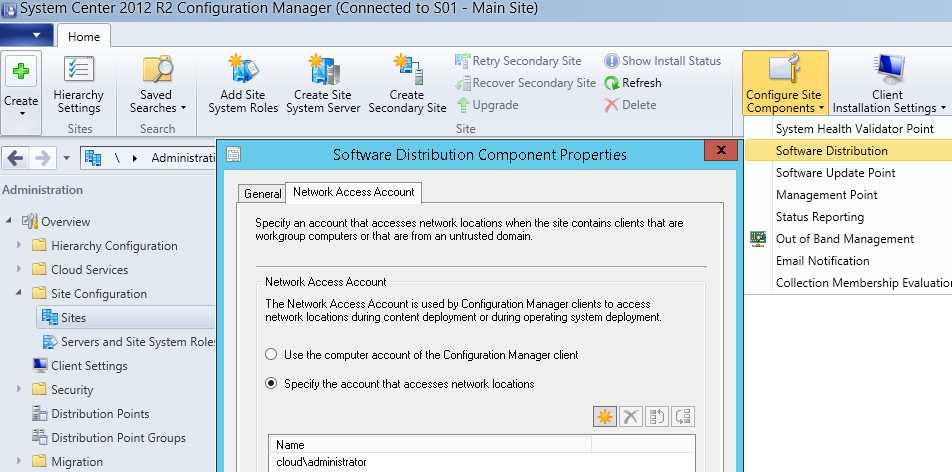Collapse the Site Configuration node
The image size is (952, 472).
pos(19,293)
